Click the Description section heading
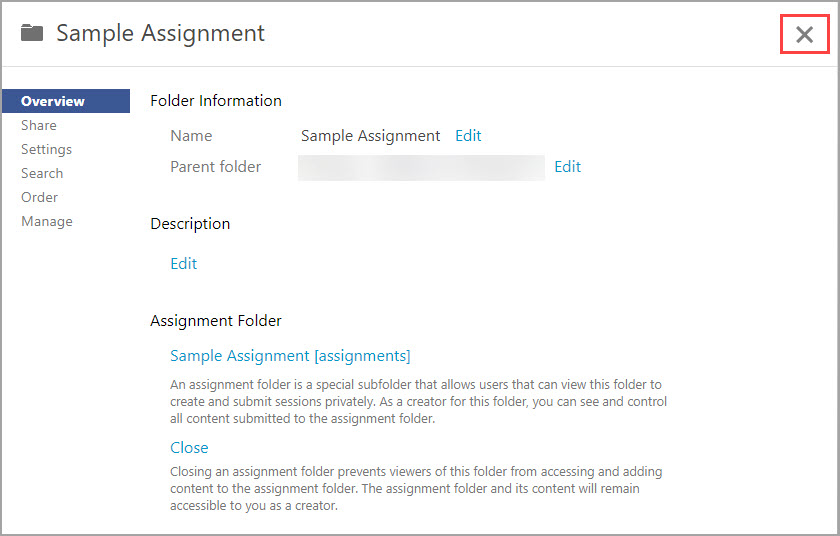The height and width of the screenshot is (536, 840). tap(190, 224)
